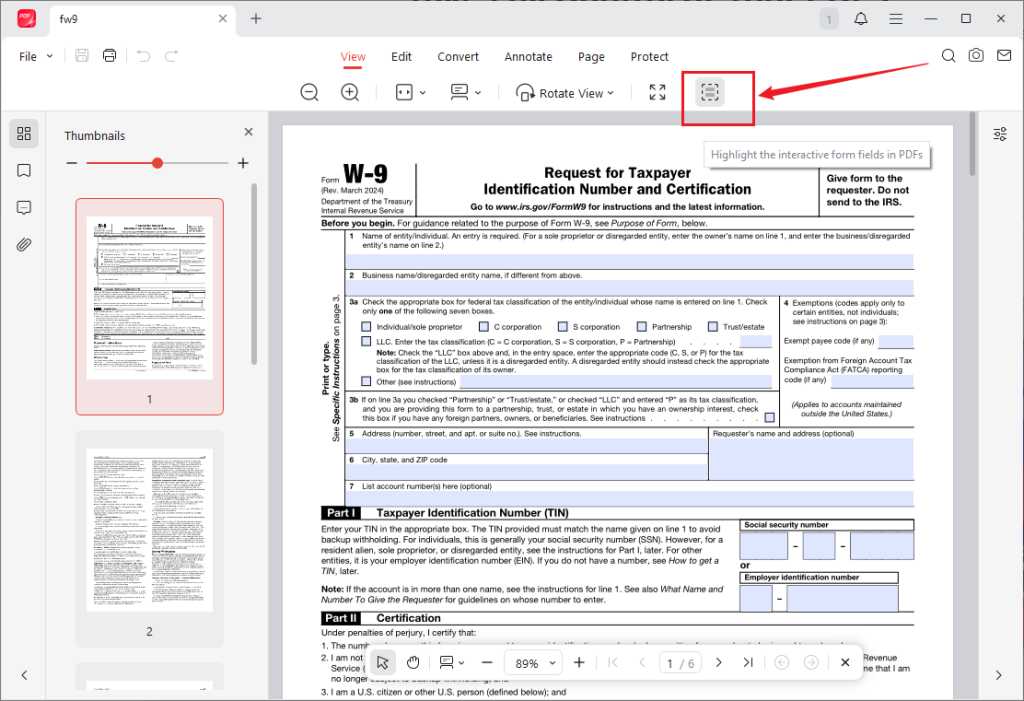This screenshot has width=1024, height=701.
Task: Click the full screen icon
Action: [658, 92]
